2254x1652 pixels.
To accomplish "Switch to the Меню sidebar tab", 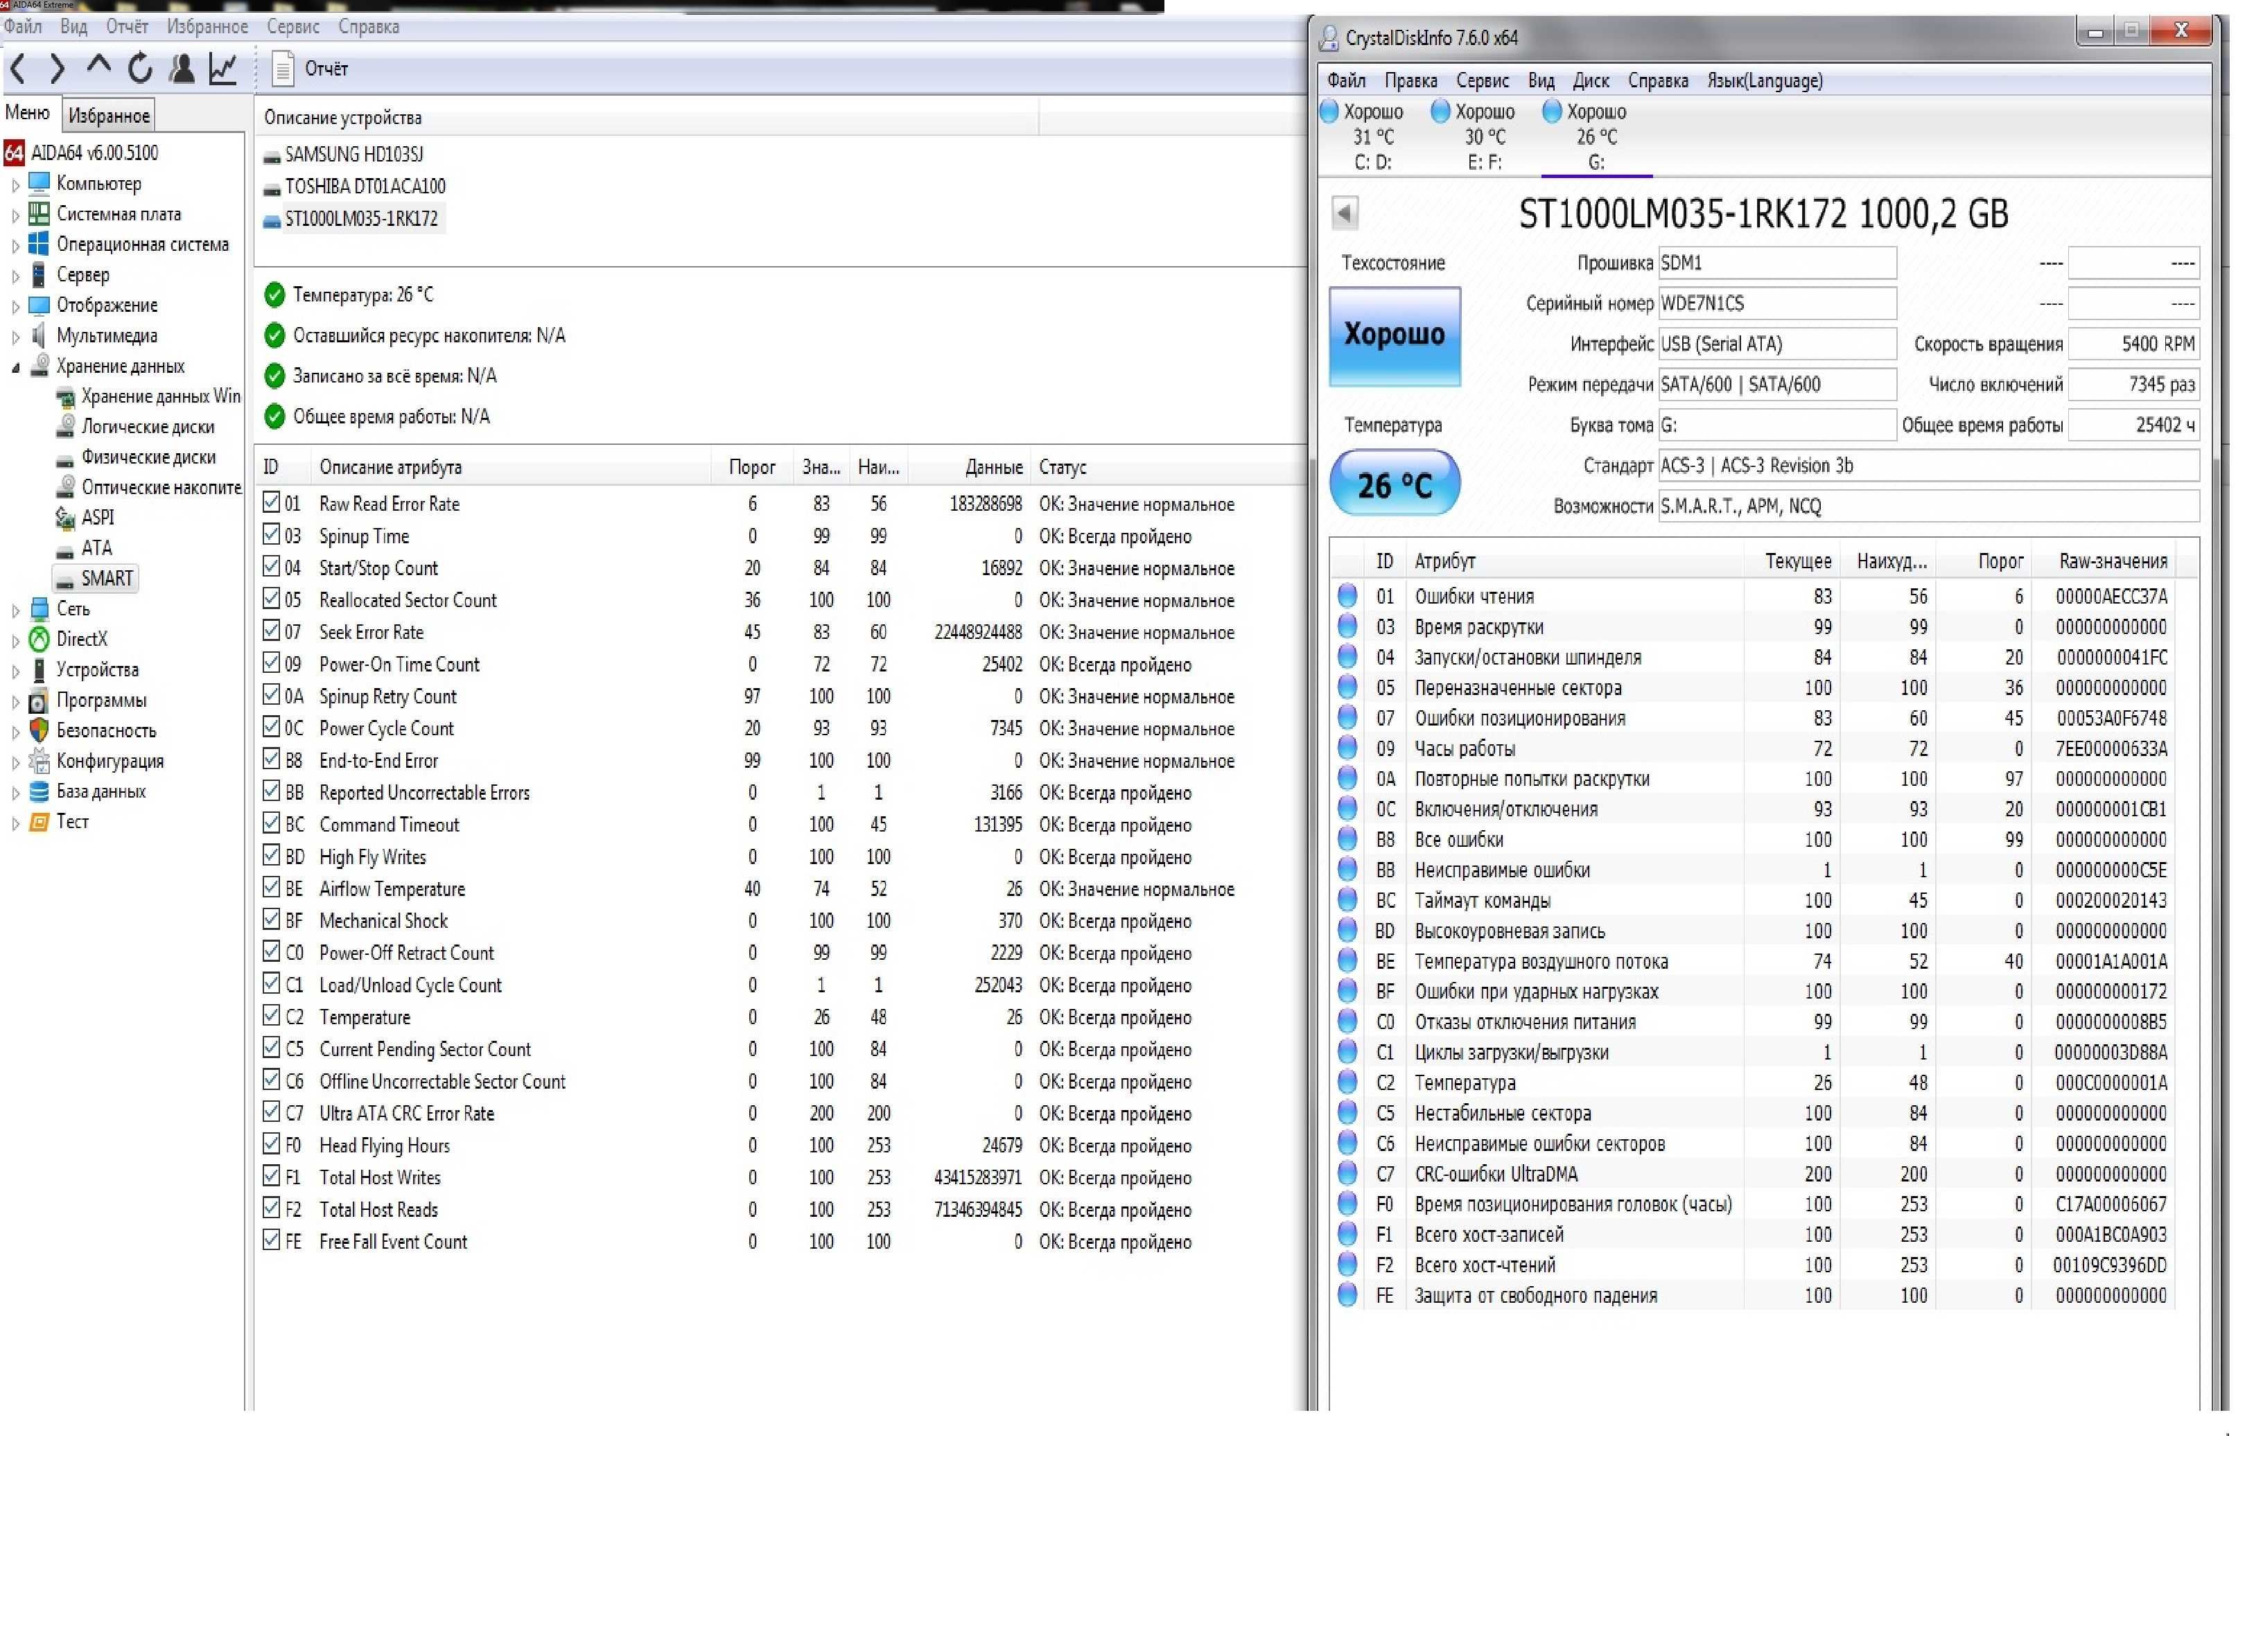I will click(27, 113).
